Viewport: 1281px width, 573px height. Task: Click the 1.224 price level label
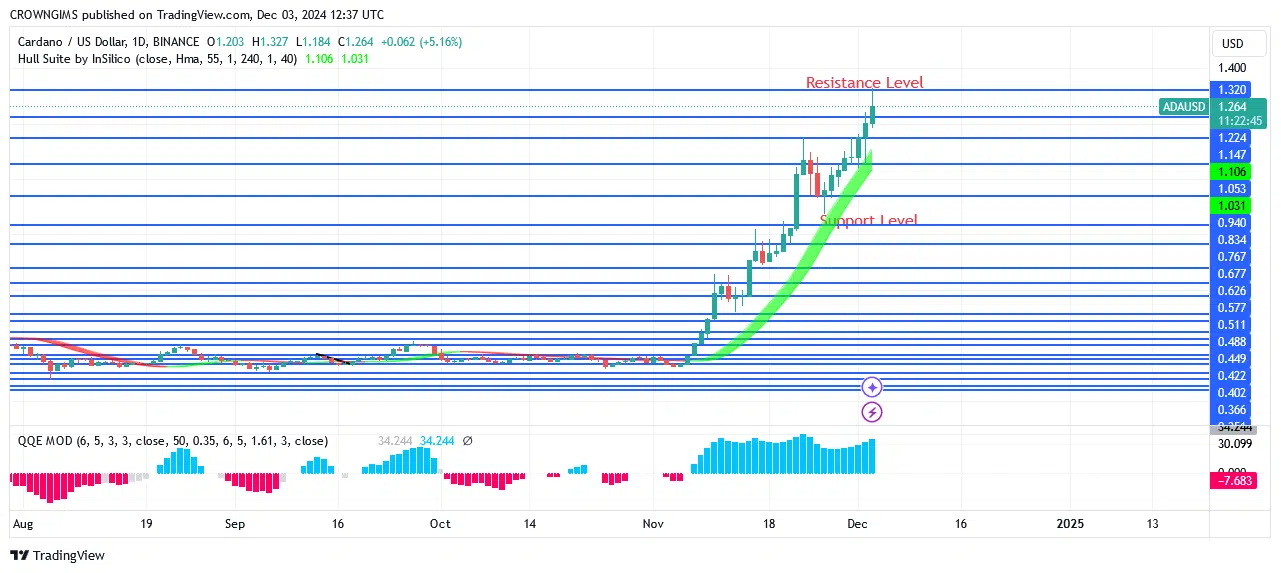click(1232, 138)
